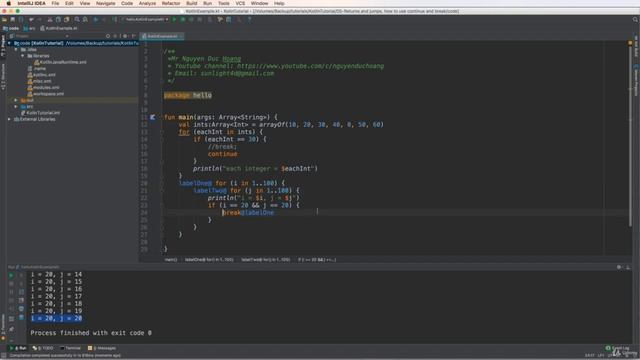The image size is (640, 360).
Task: Click the inspection status indicator at editor top-right
Action: (x=630, y=43)
